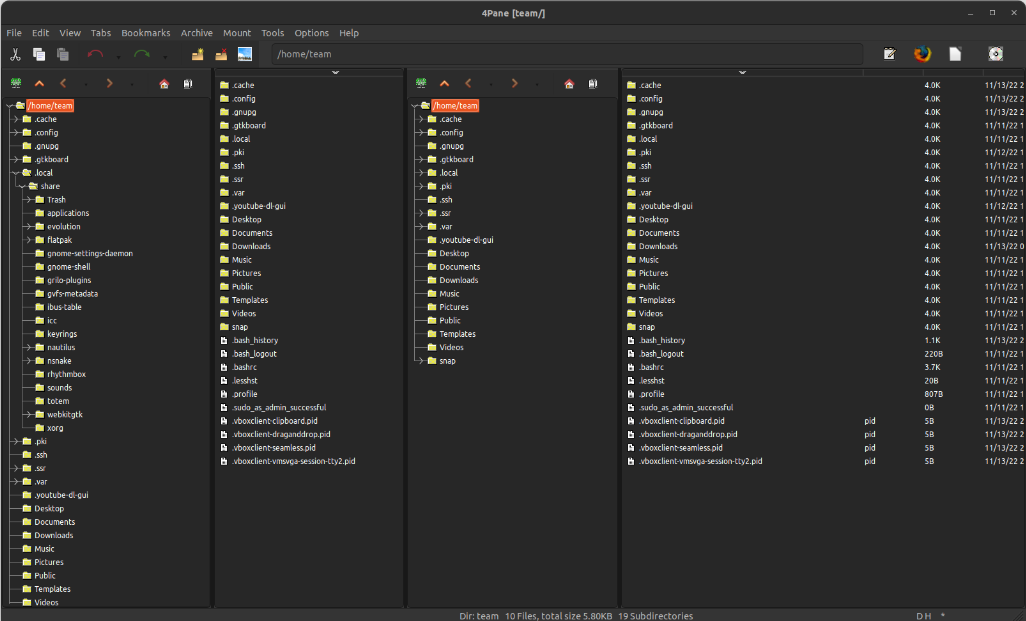Select keyrings folder in left tree
This screenshot has width=1026, height=621.
tap(62, 334)
